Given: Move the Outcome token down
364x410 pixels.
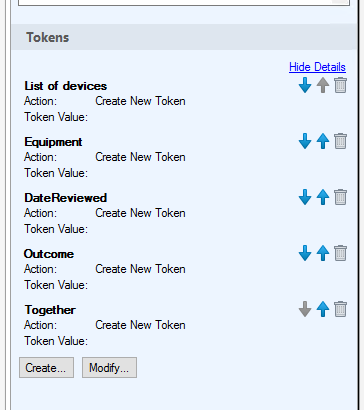Looking at the screenshot, I should click(x=305, y=253).
